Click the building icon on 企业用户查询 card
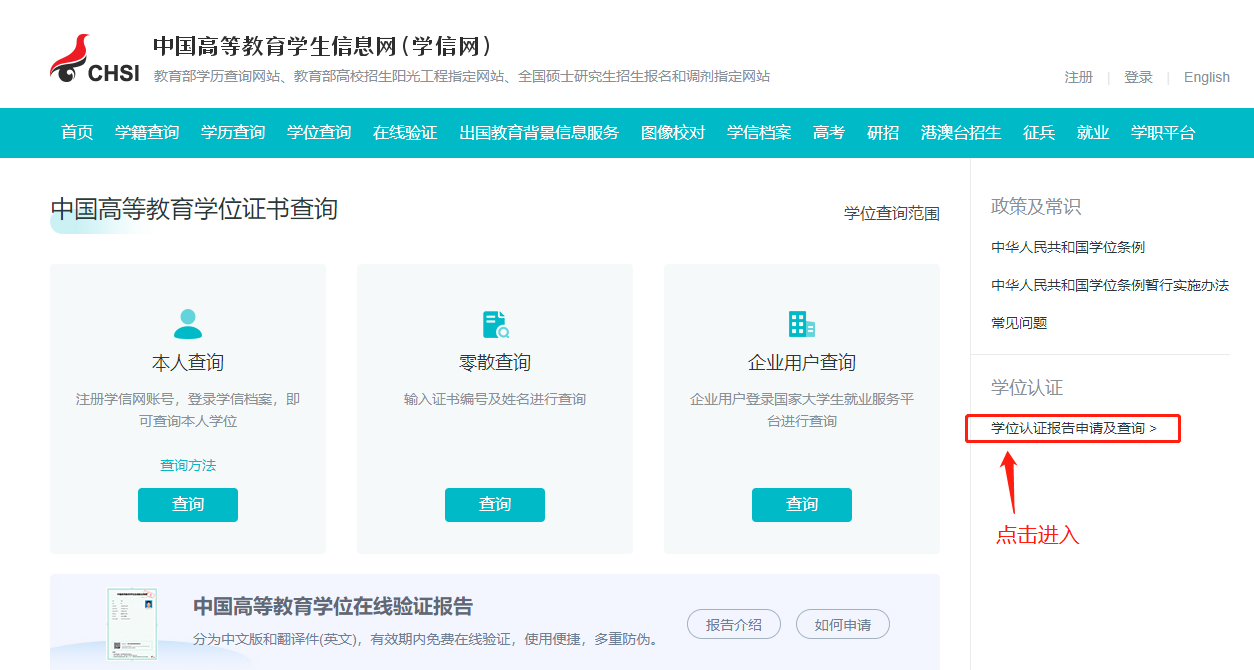The image size is (1254, 670). [x=801, y=322]
